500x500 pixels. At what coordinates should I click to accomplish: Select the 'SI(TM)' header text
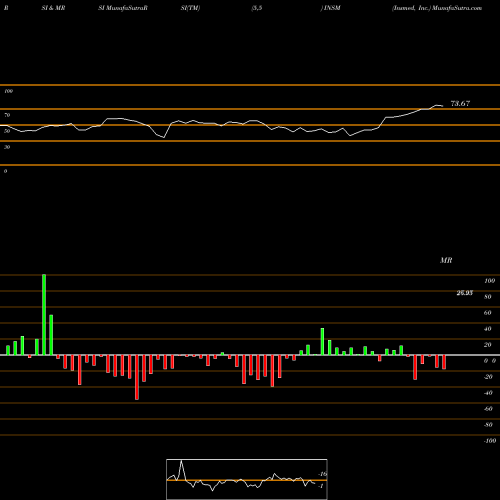(x=190, y=8)
